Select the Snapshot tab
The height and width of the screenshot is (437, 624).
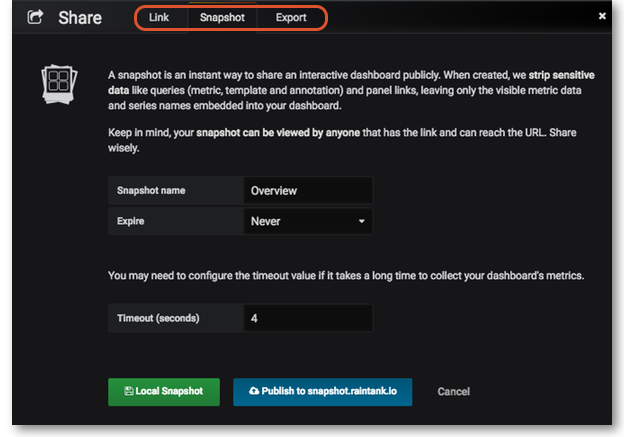pos(222,18)
